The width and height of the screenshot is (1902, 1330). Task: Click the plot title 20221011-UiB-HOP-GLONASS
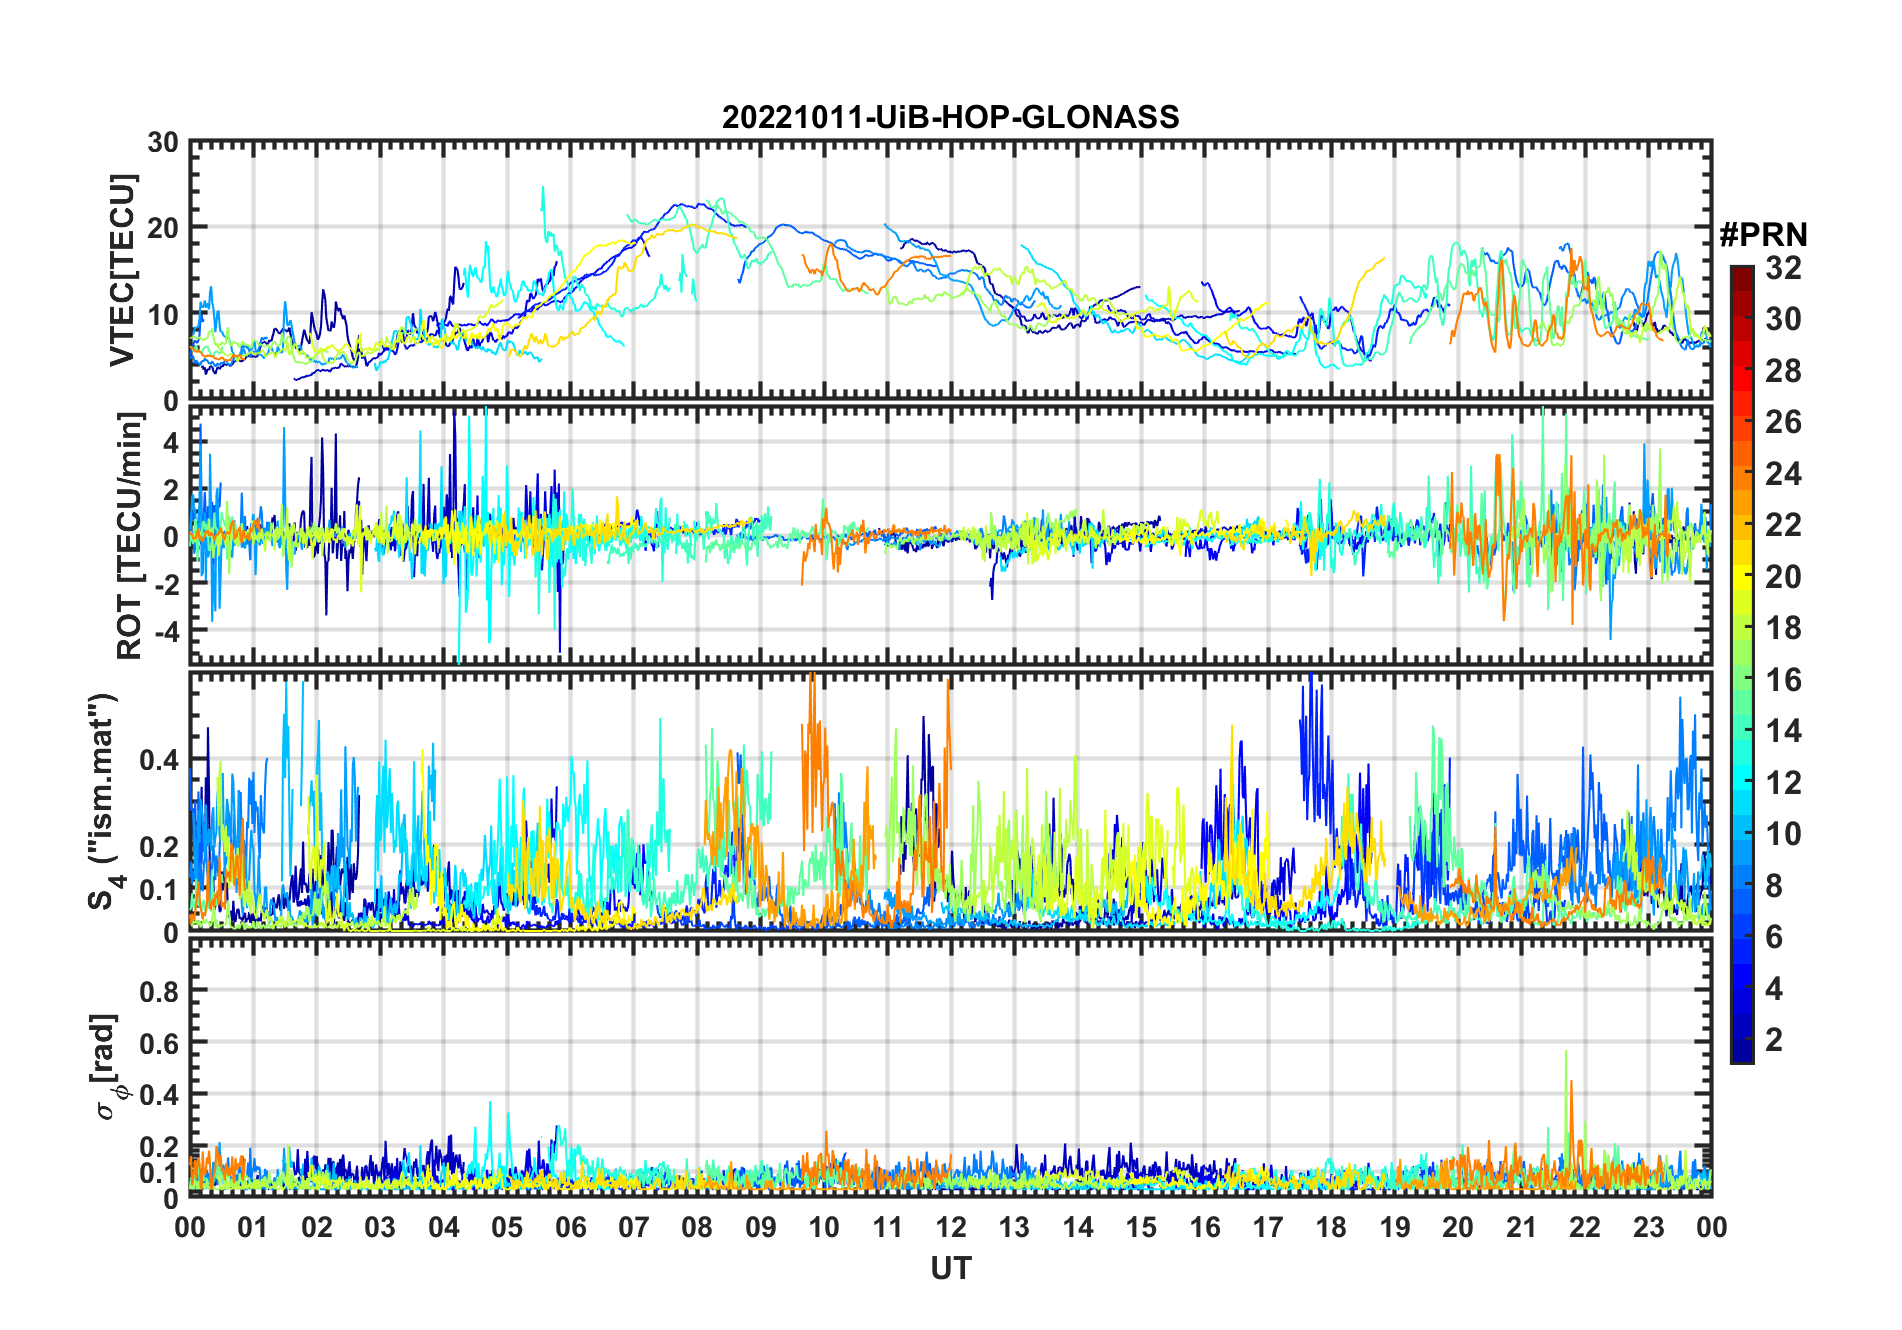(950, 117)
